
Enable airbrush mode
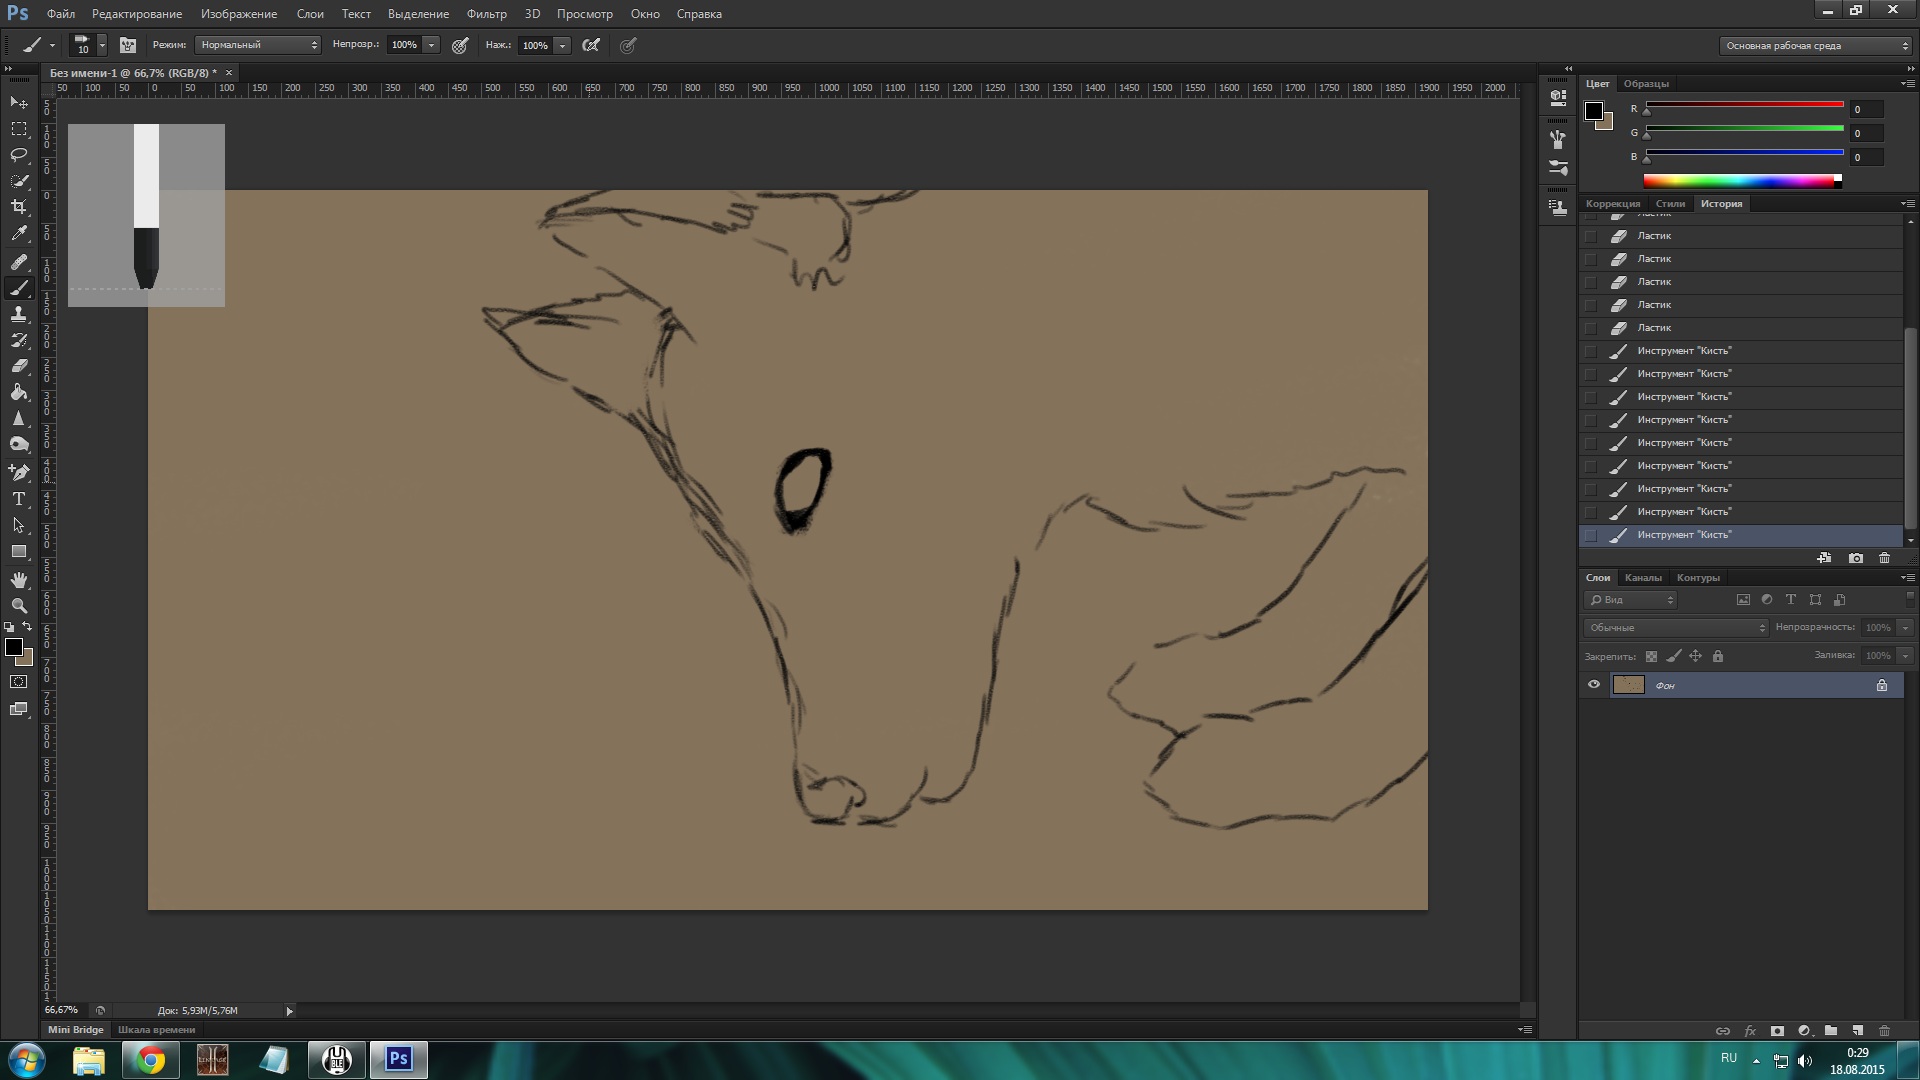coord(591,45)
